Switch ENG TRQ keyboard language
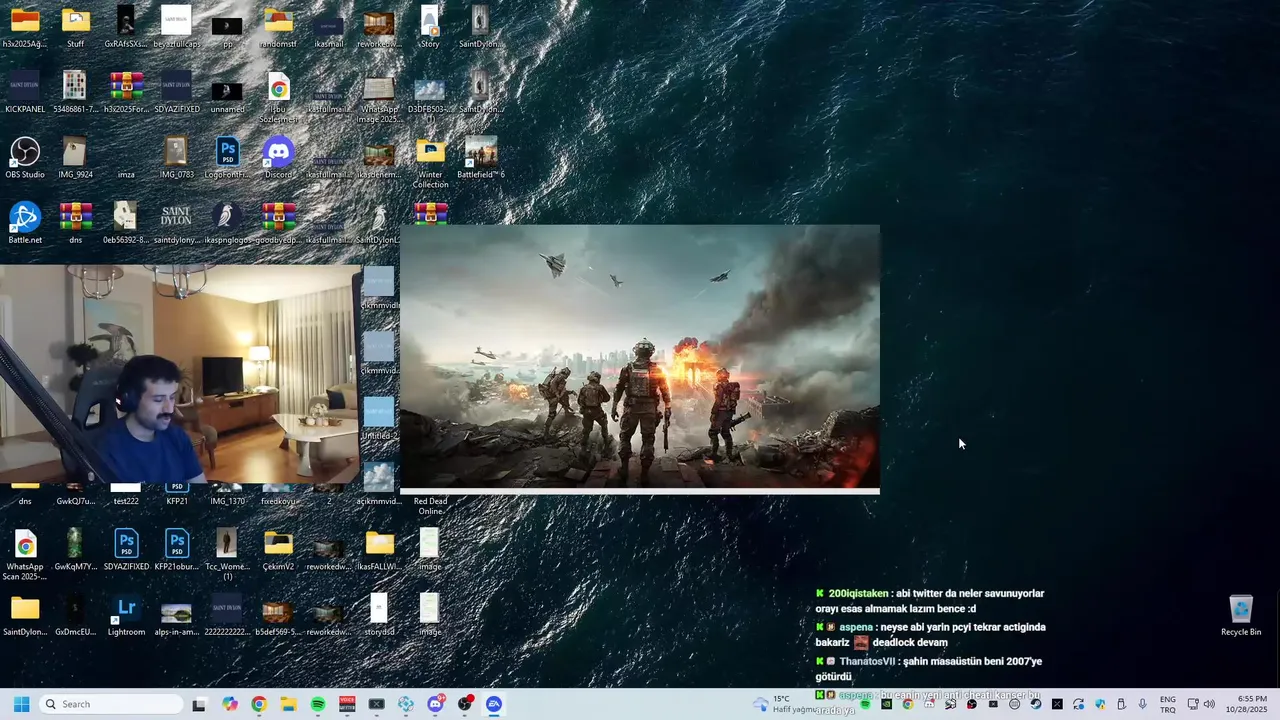This screenshot has height=720, width=1280. 1167,704
